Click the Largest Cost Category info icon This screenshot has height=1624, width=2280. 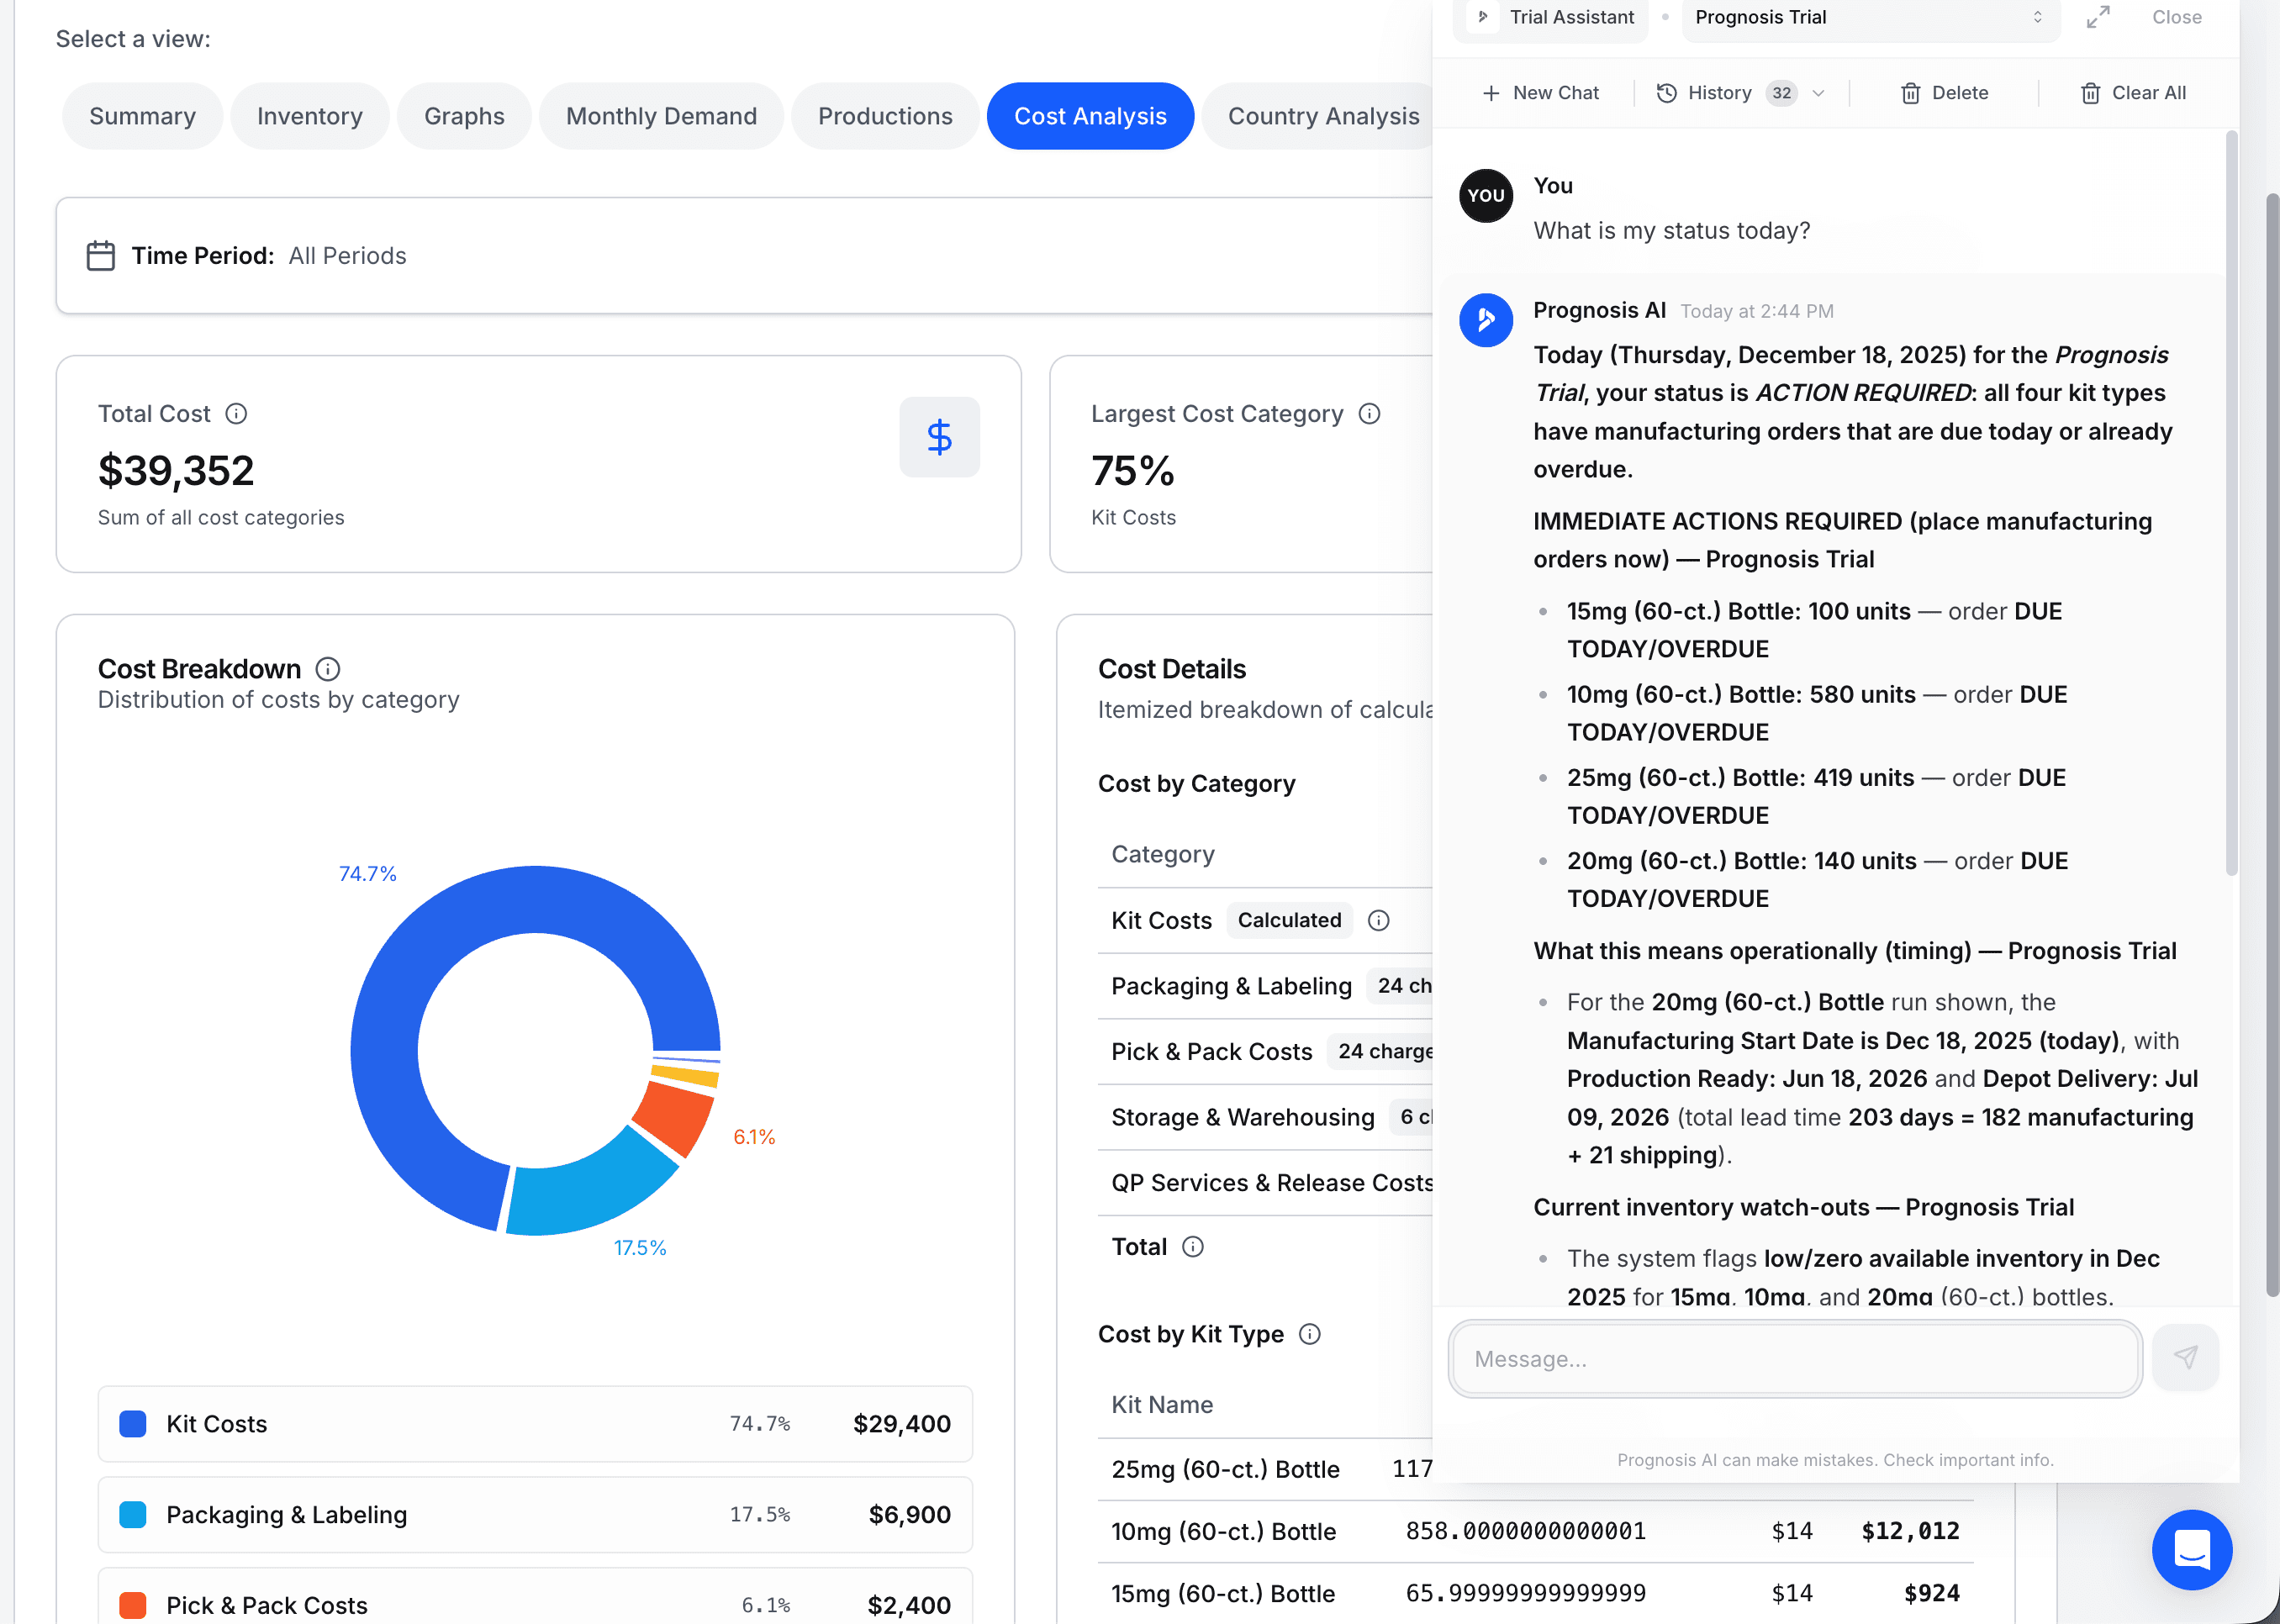click(x=1369, y=413)
